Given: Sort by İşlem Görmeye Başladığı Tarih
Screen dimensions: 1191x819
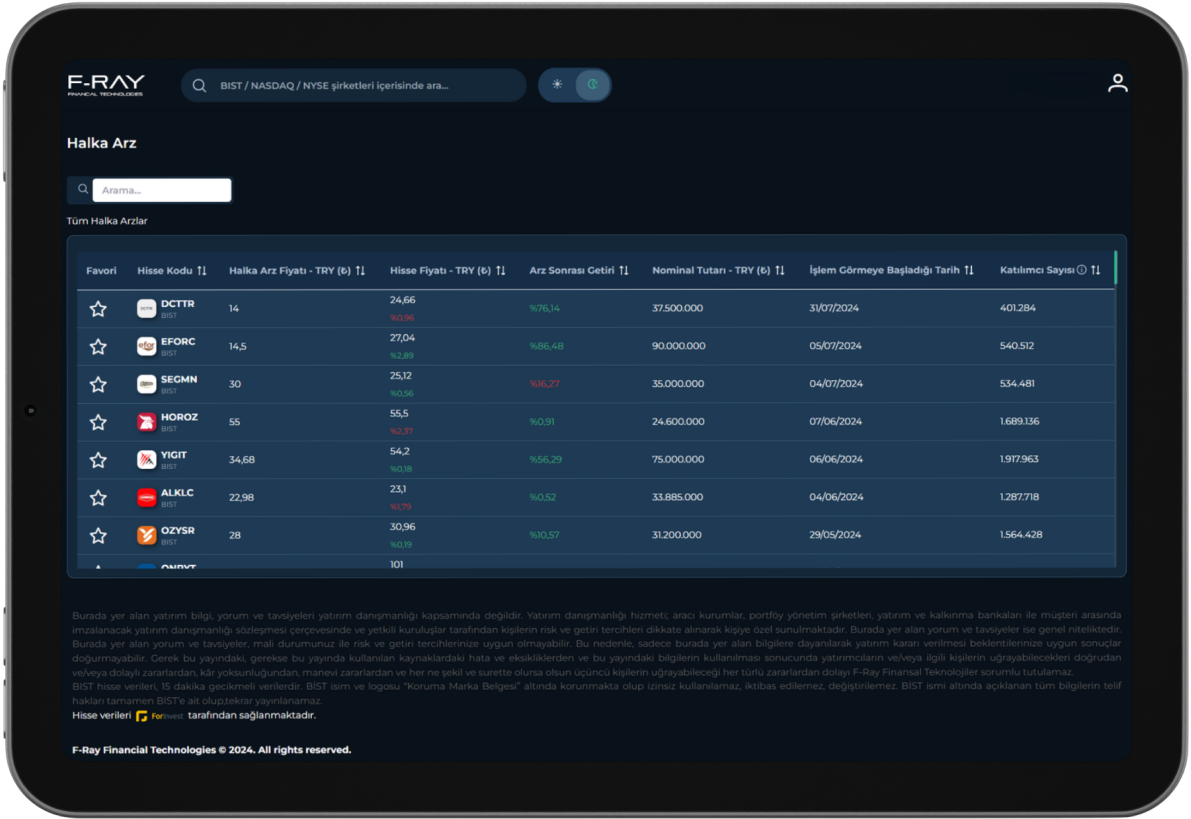Looking at the screenshot, I should [x=968, y=271].
